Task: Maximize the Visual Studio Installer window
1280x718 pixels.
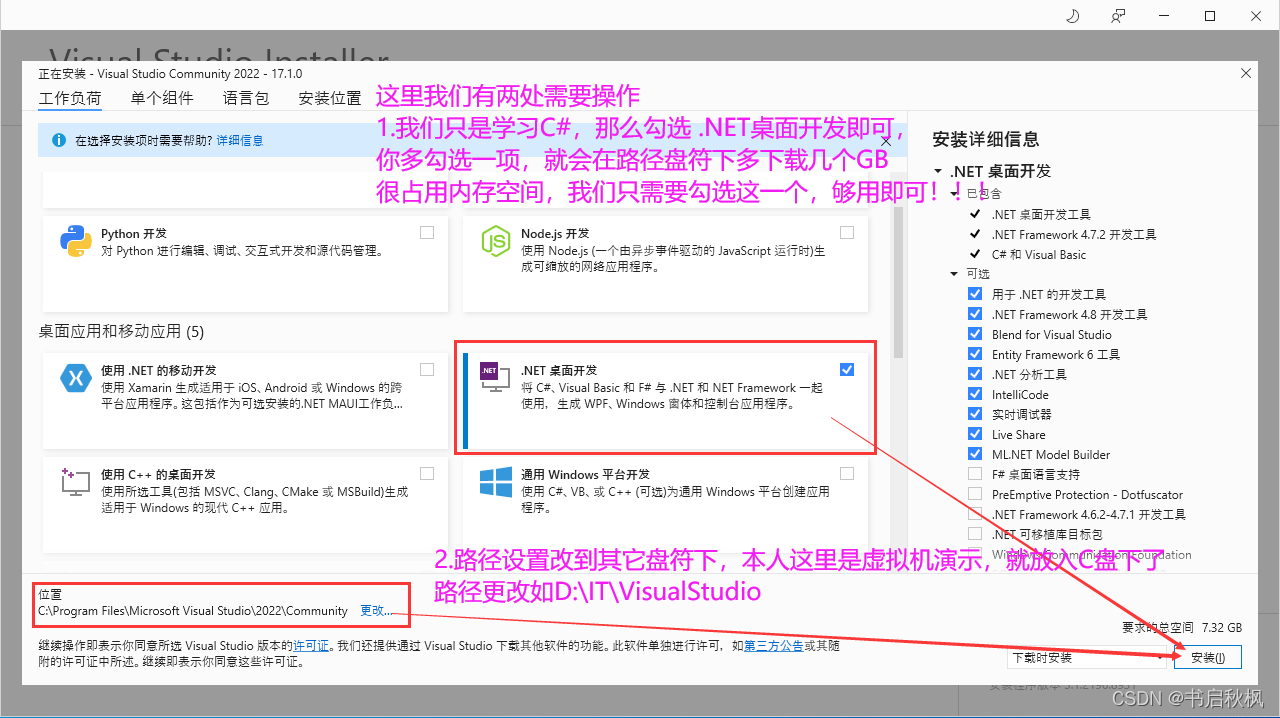Action: pyautogui.click(x=1210, y=15)
